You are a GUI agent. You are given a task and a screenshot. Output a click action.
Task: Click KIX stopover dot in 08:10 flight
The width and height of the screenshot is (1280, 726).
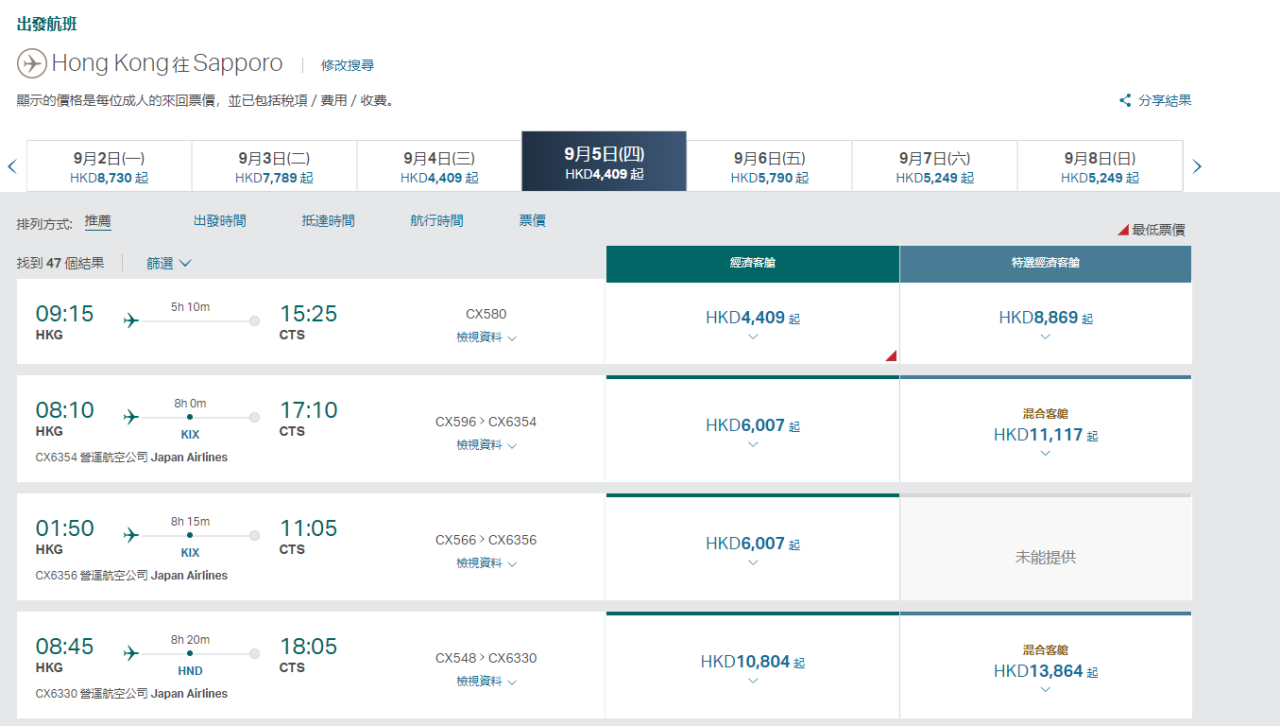190,417
